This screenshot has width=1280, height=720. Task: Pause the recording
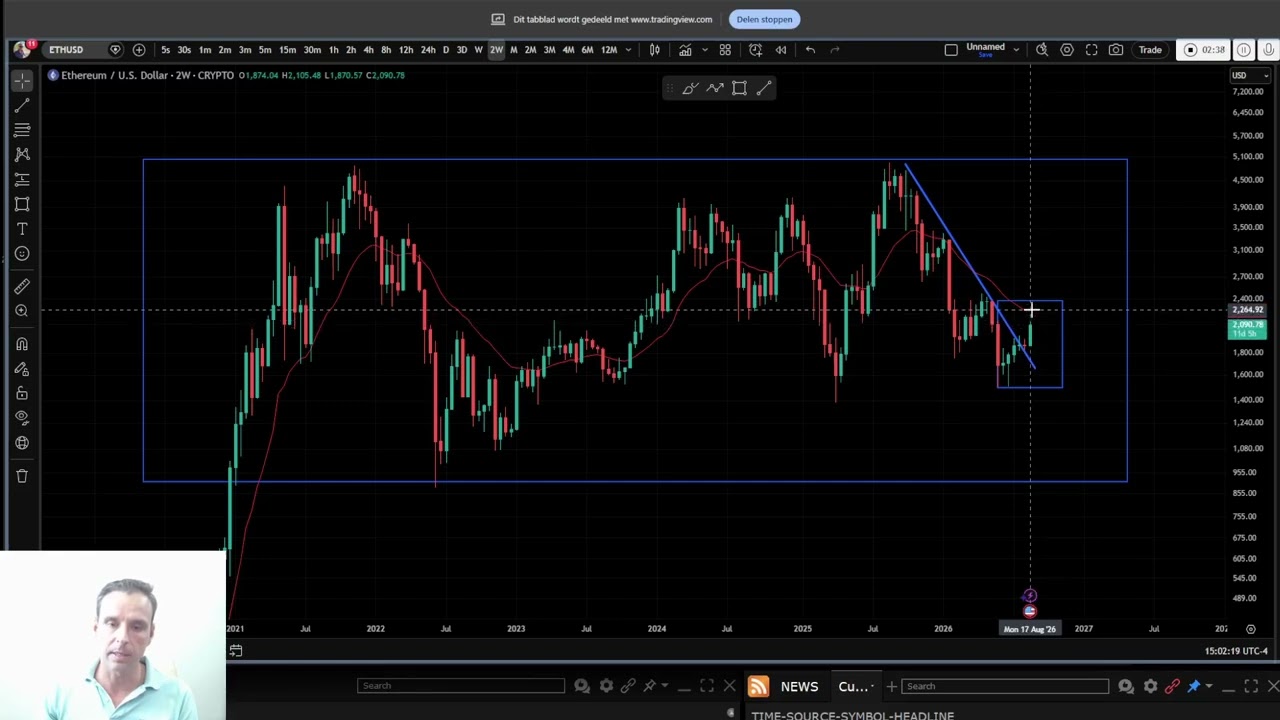click(1244, 50)
